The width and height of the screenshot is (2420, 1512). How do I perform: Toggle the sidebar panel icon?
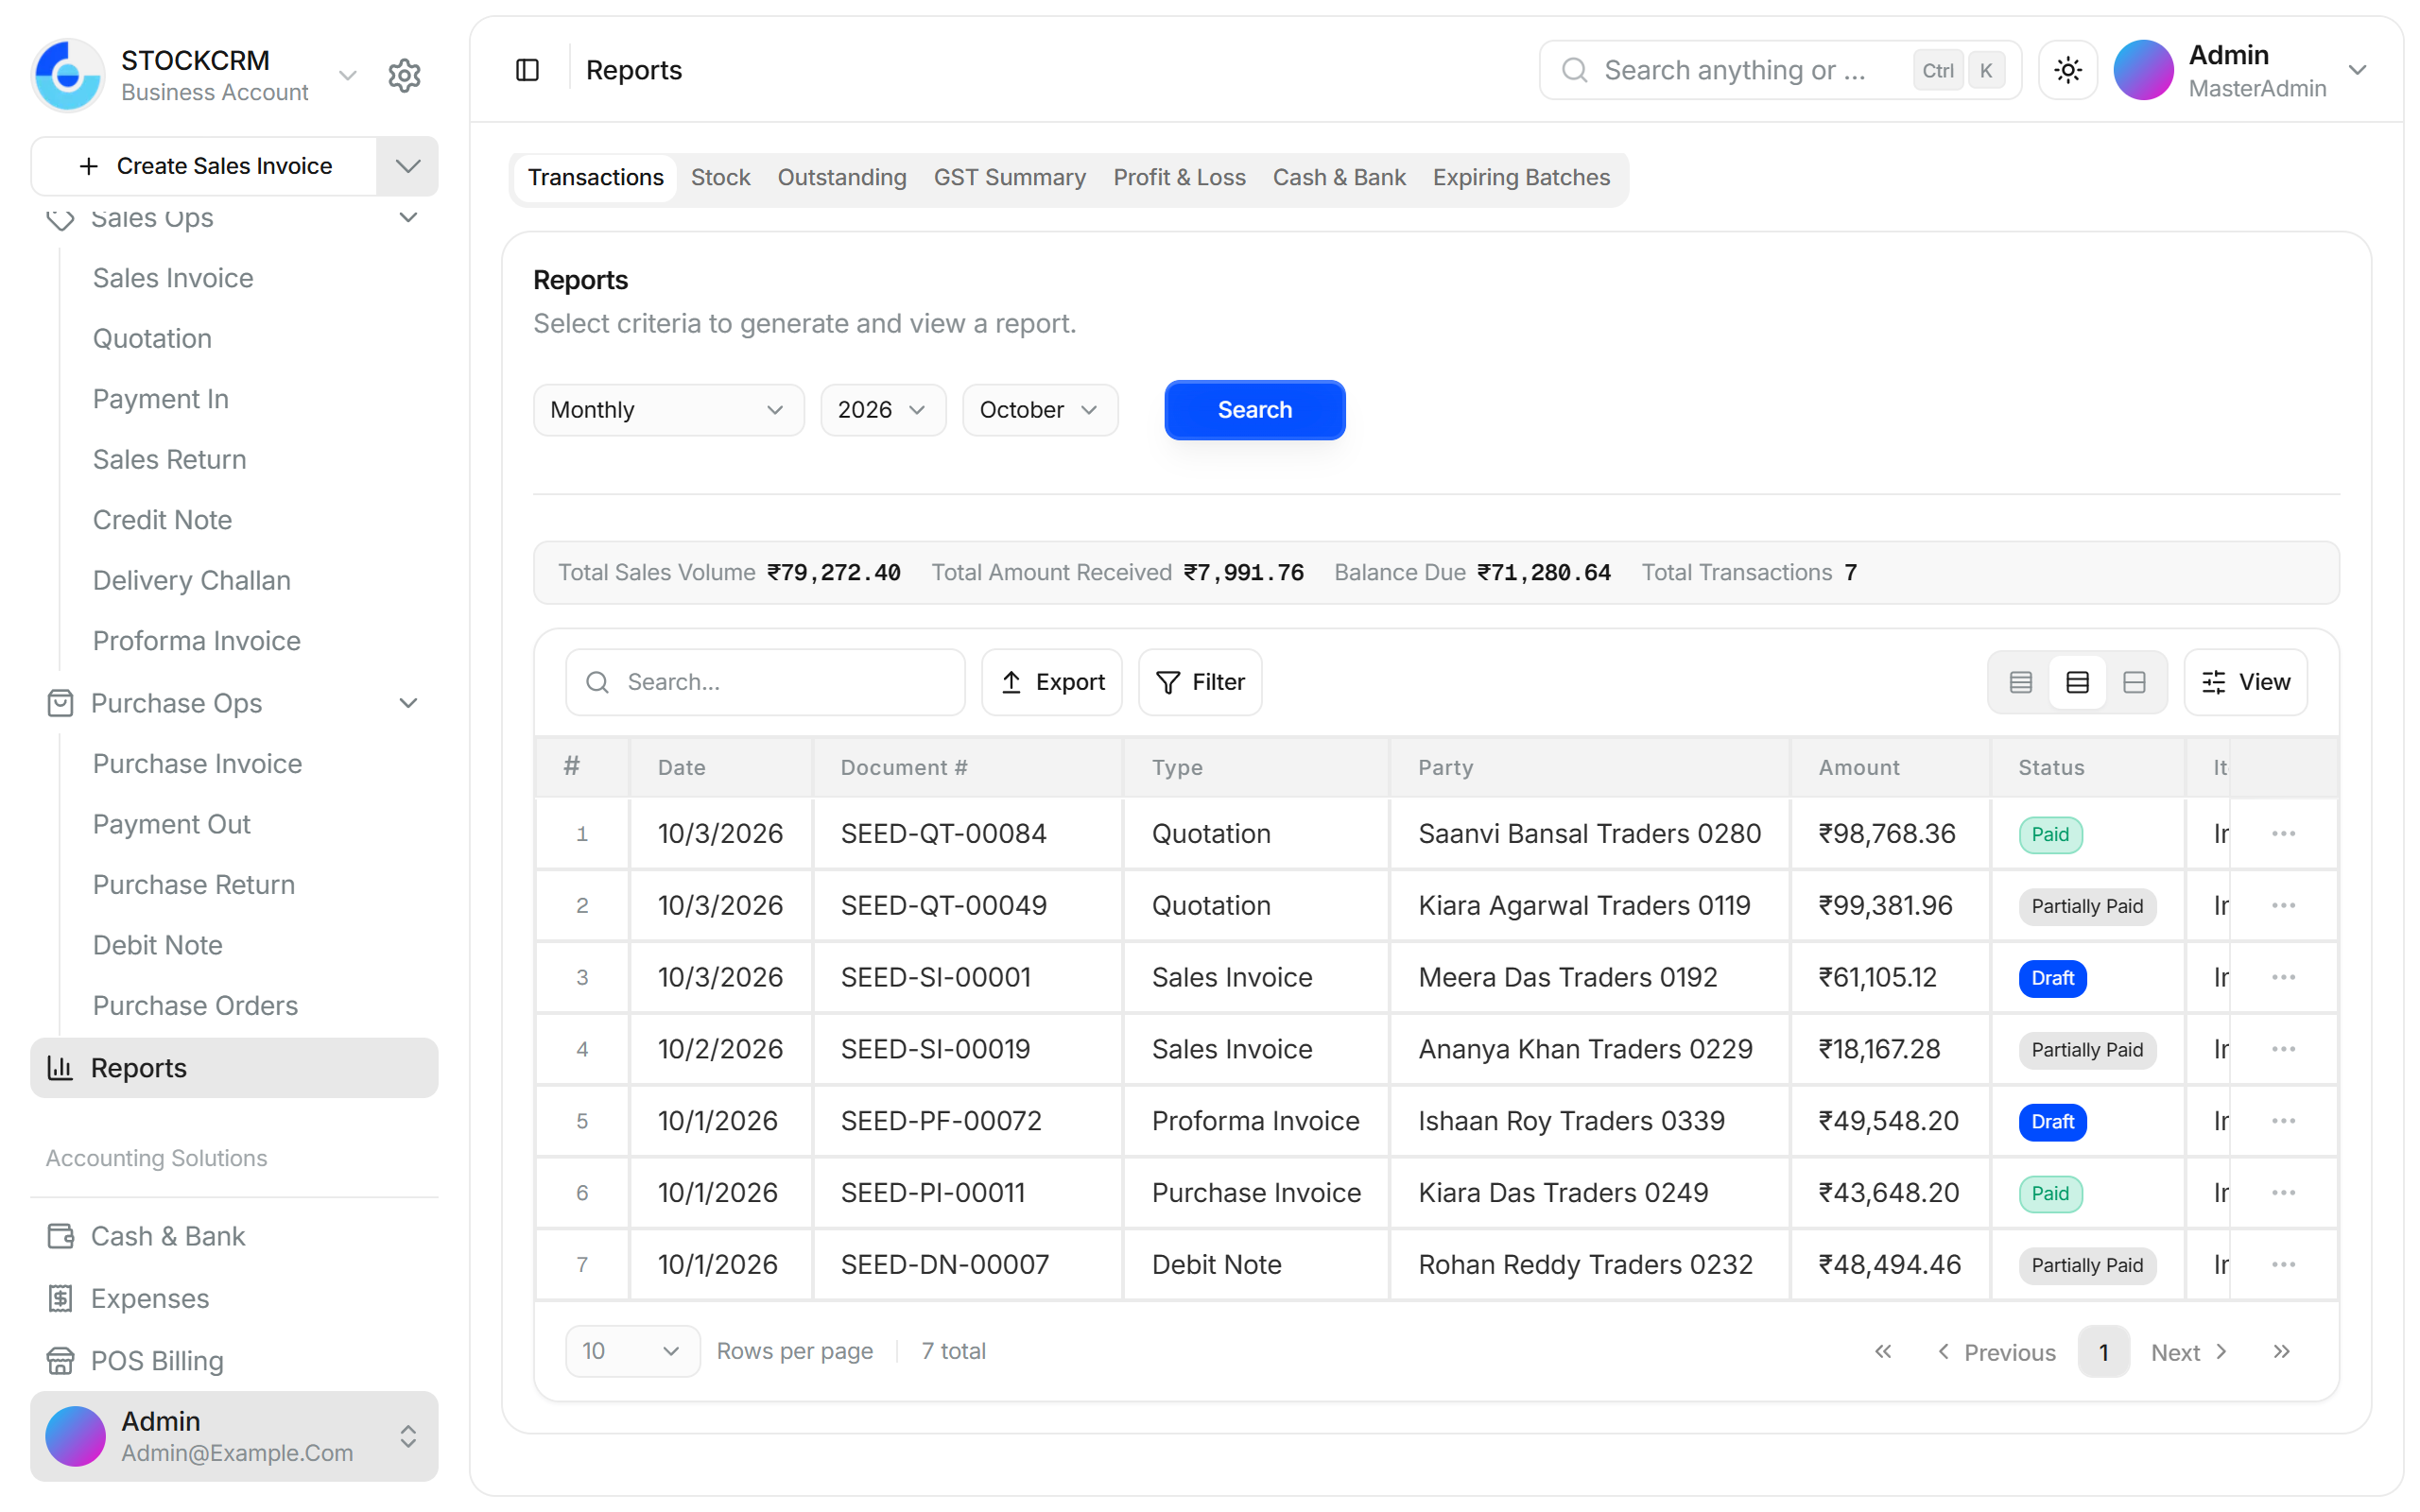click(x=527, y=70)
